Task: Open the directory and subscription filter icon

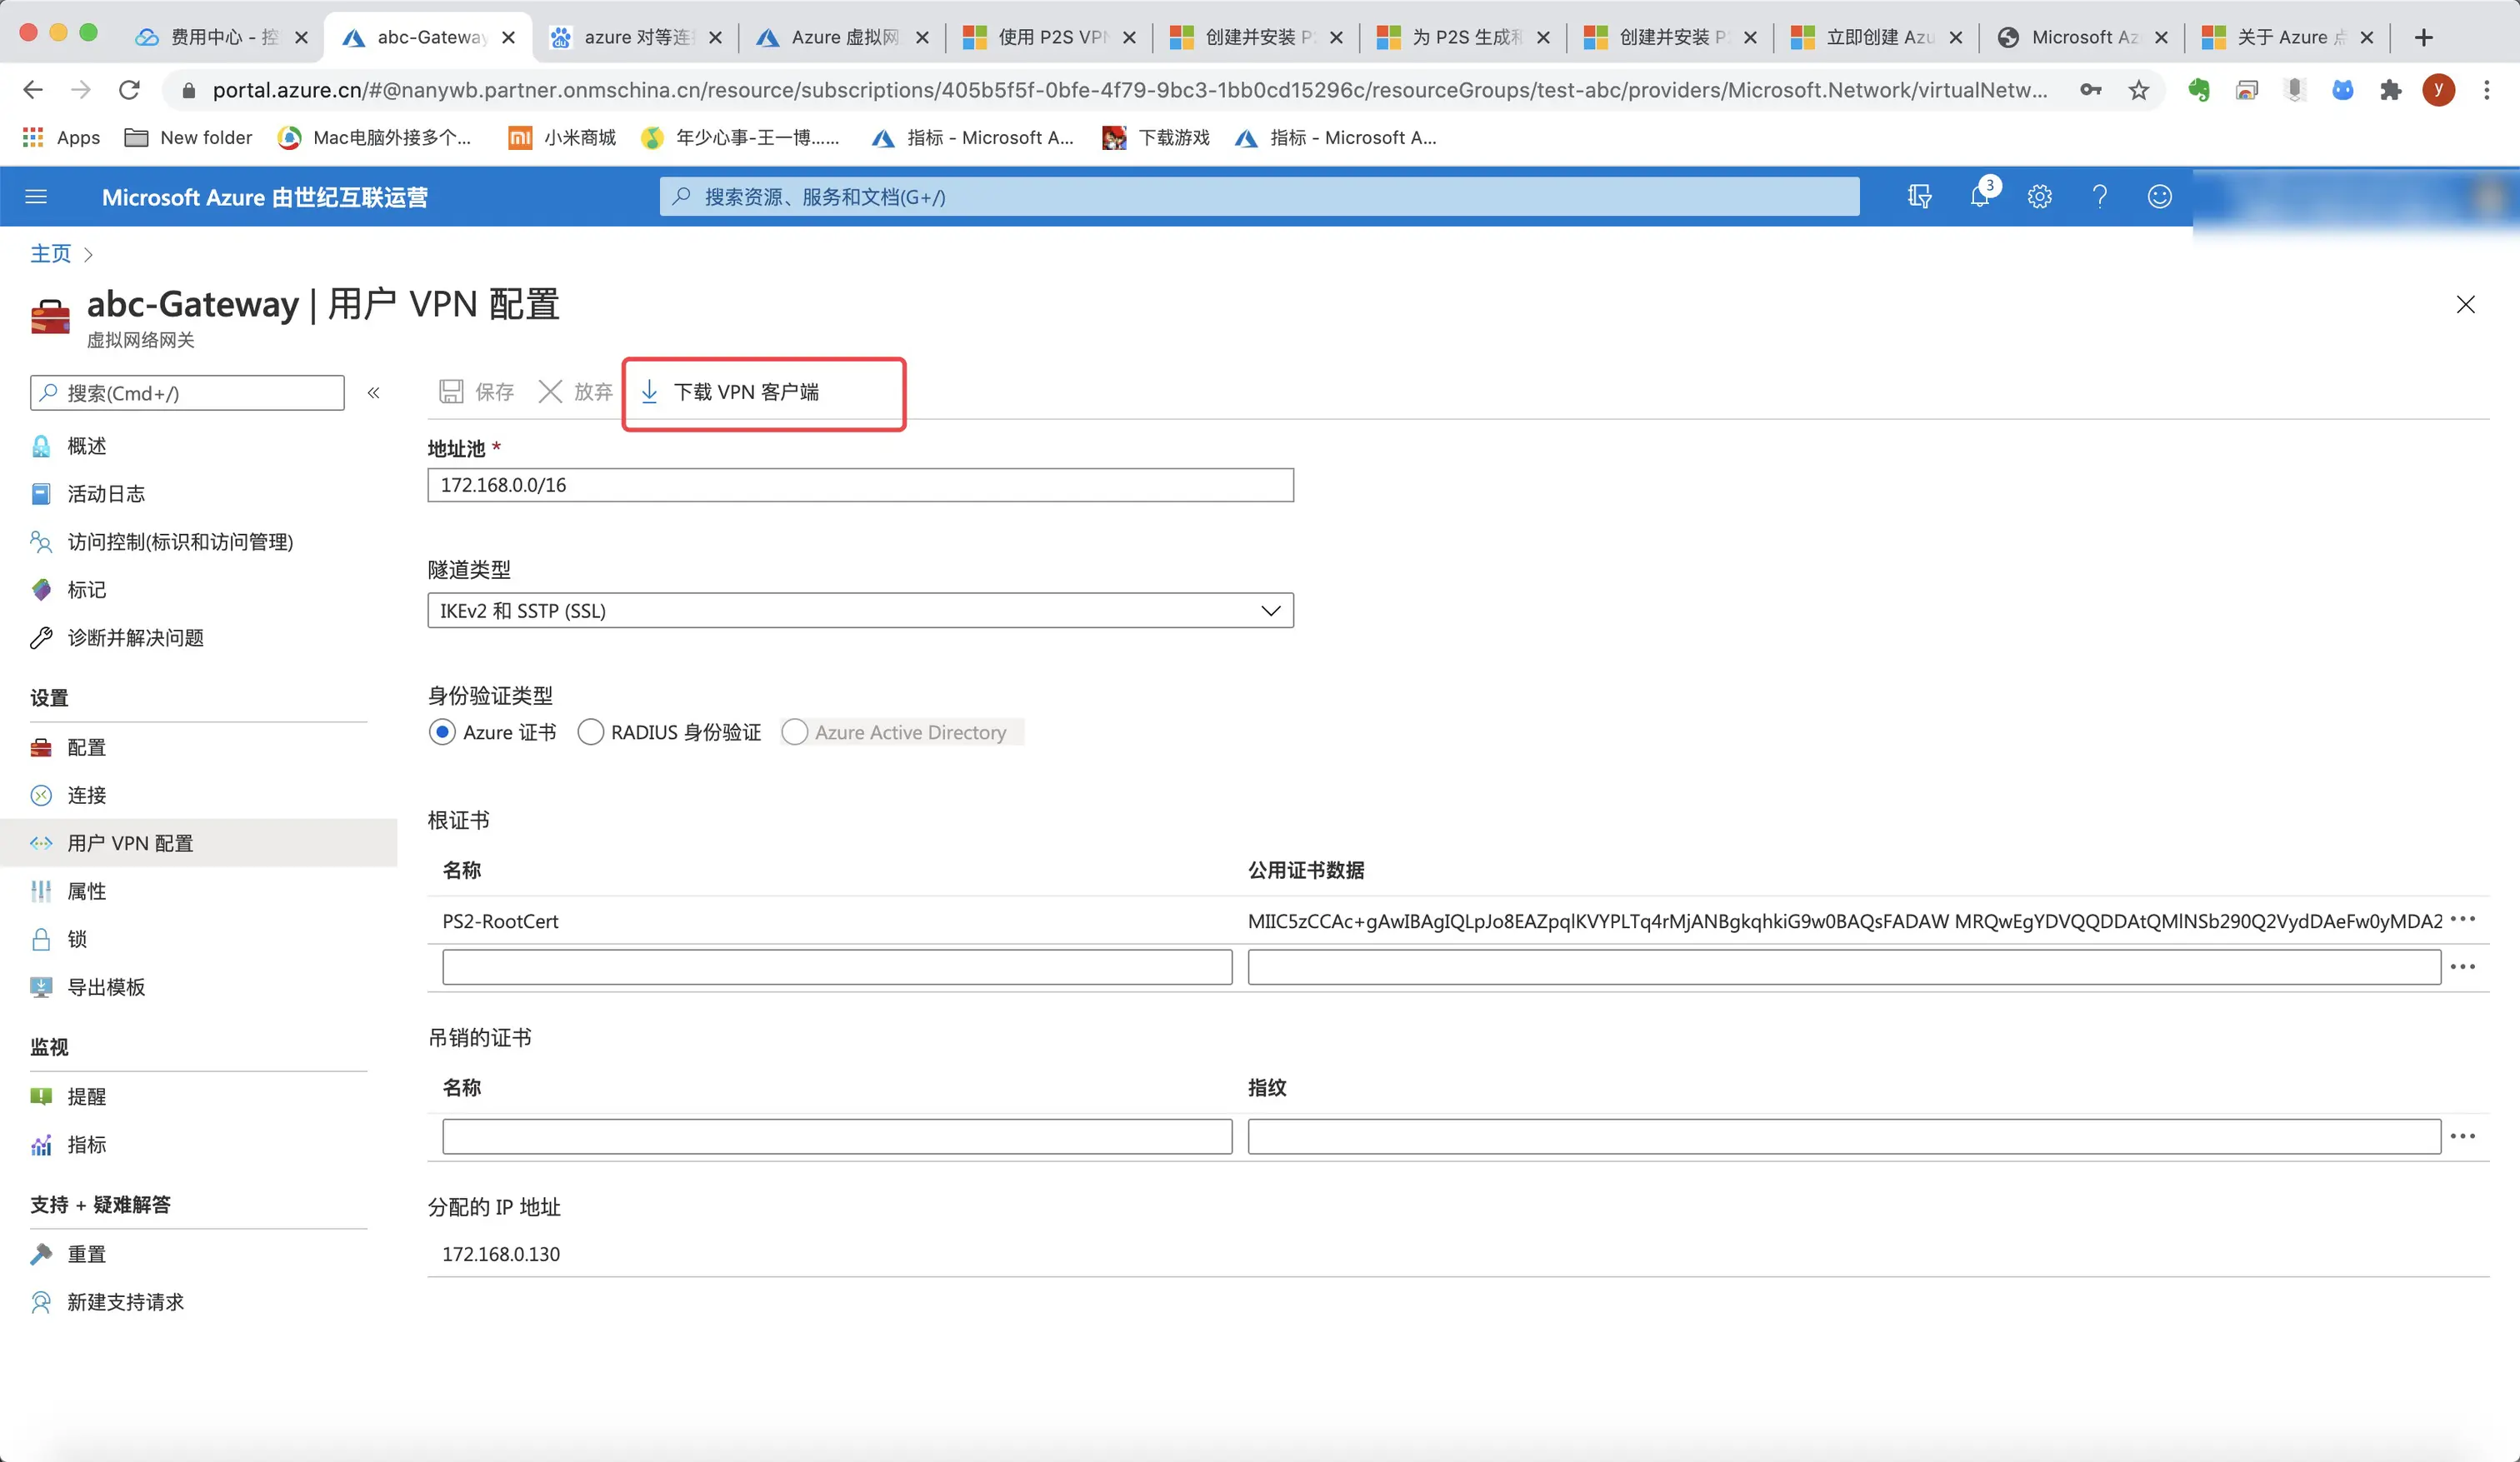Action: (1919, 197)
